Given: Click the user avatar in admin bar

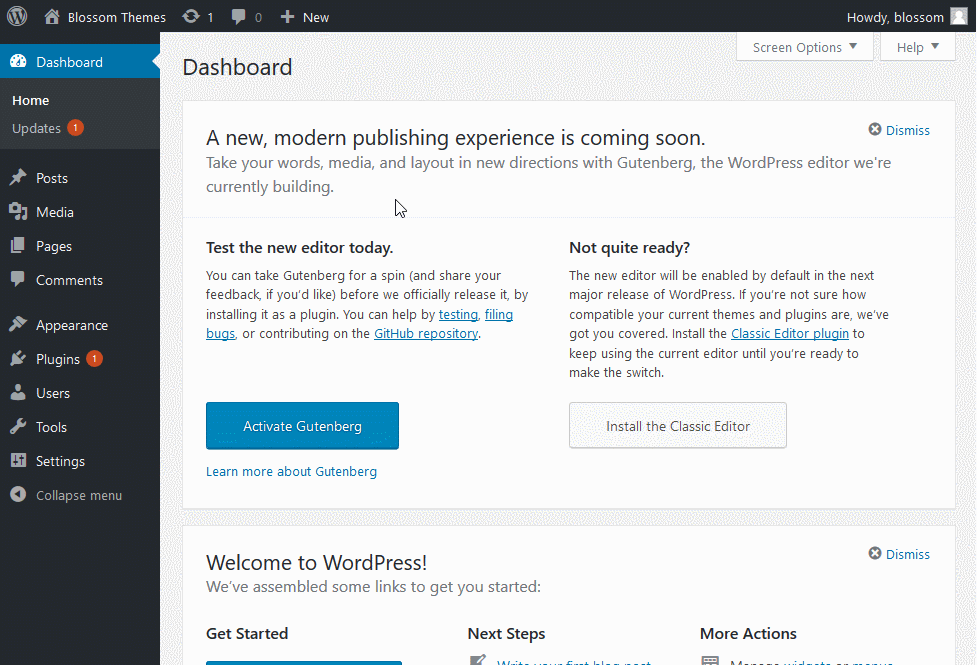Looking at the screenshot, I should pyautogui.click(x=959, y=17).
